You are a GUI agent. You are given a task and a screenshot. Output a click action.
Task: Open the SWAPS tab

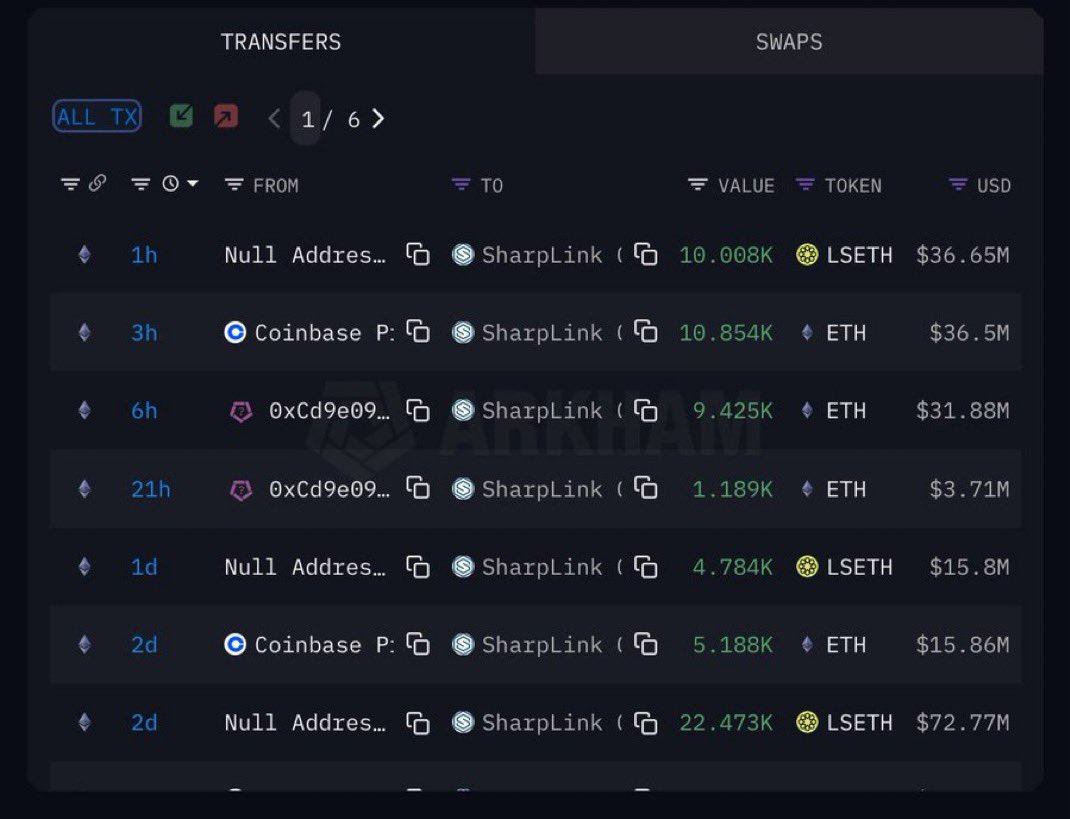pyautogui.click(x=789, y=42)
